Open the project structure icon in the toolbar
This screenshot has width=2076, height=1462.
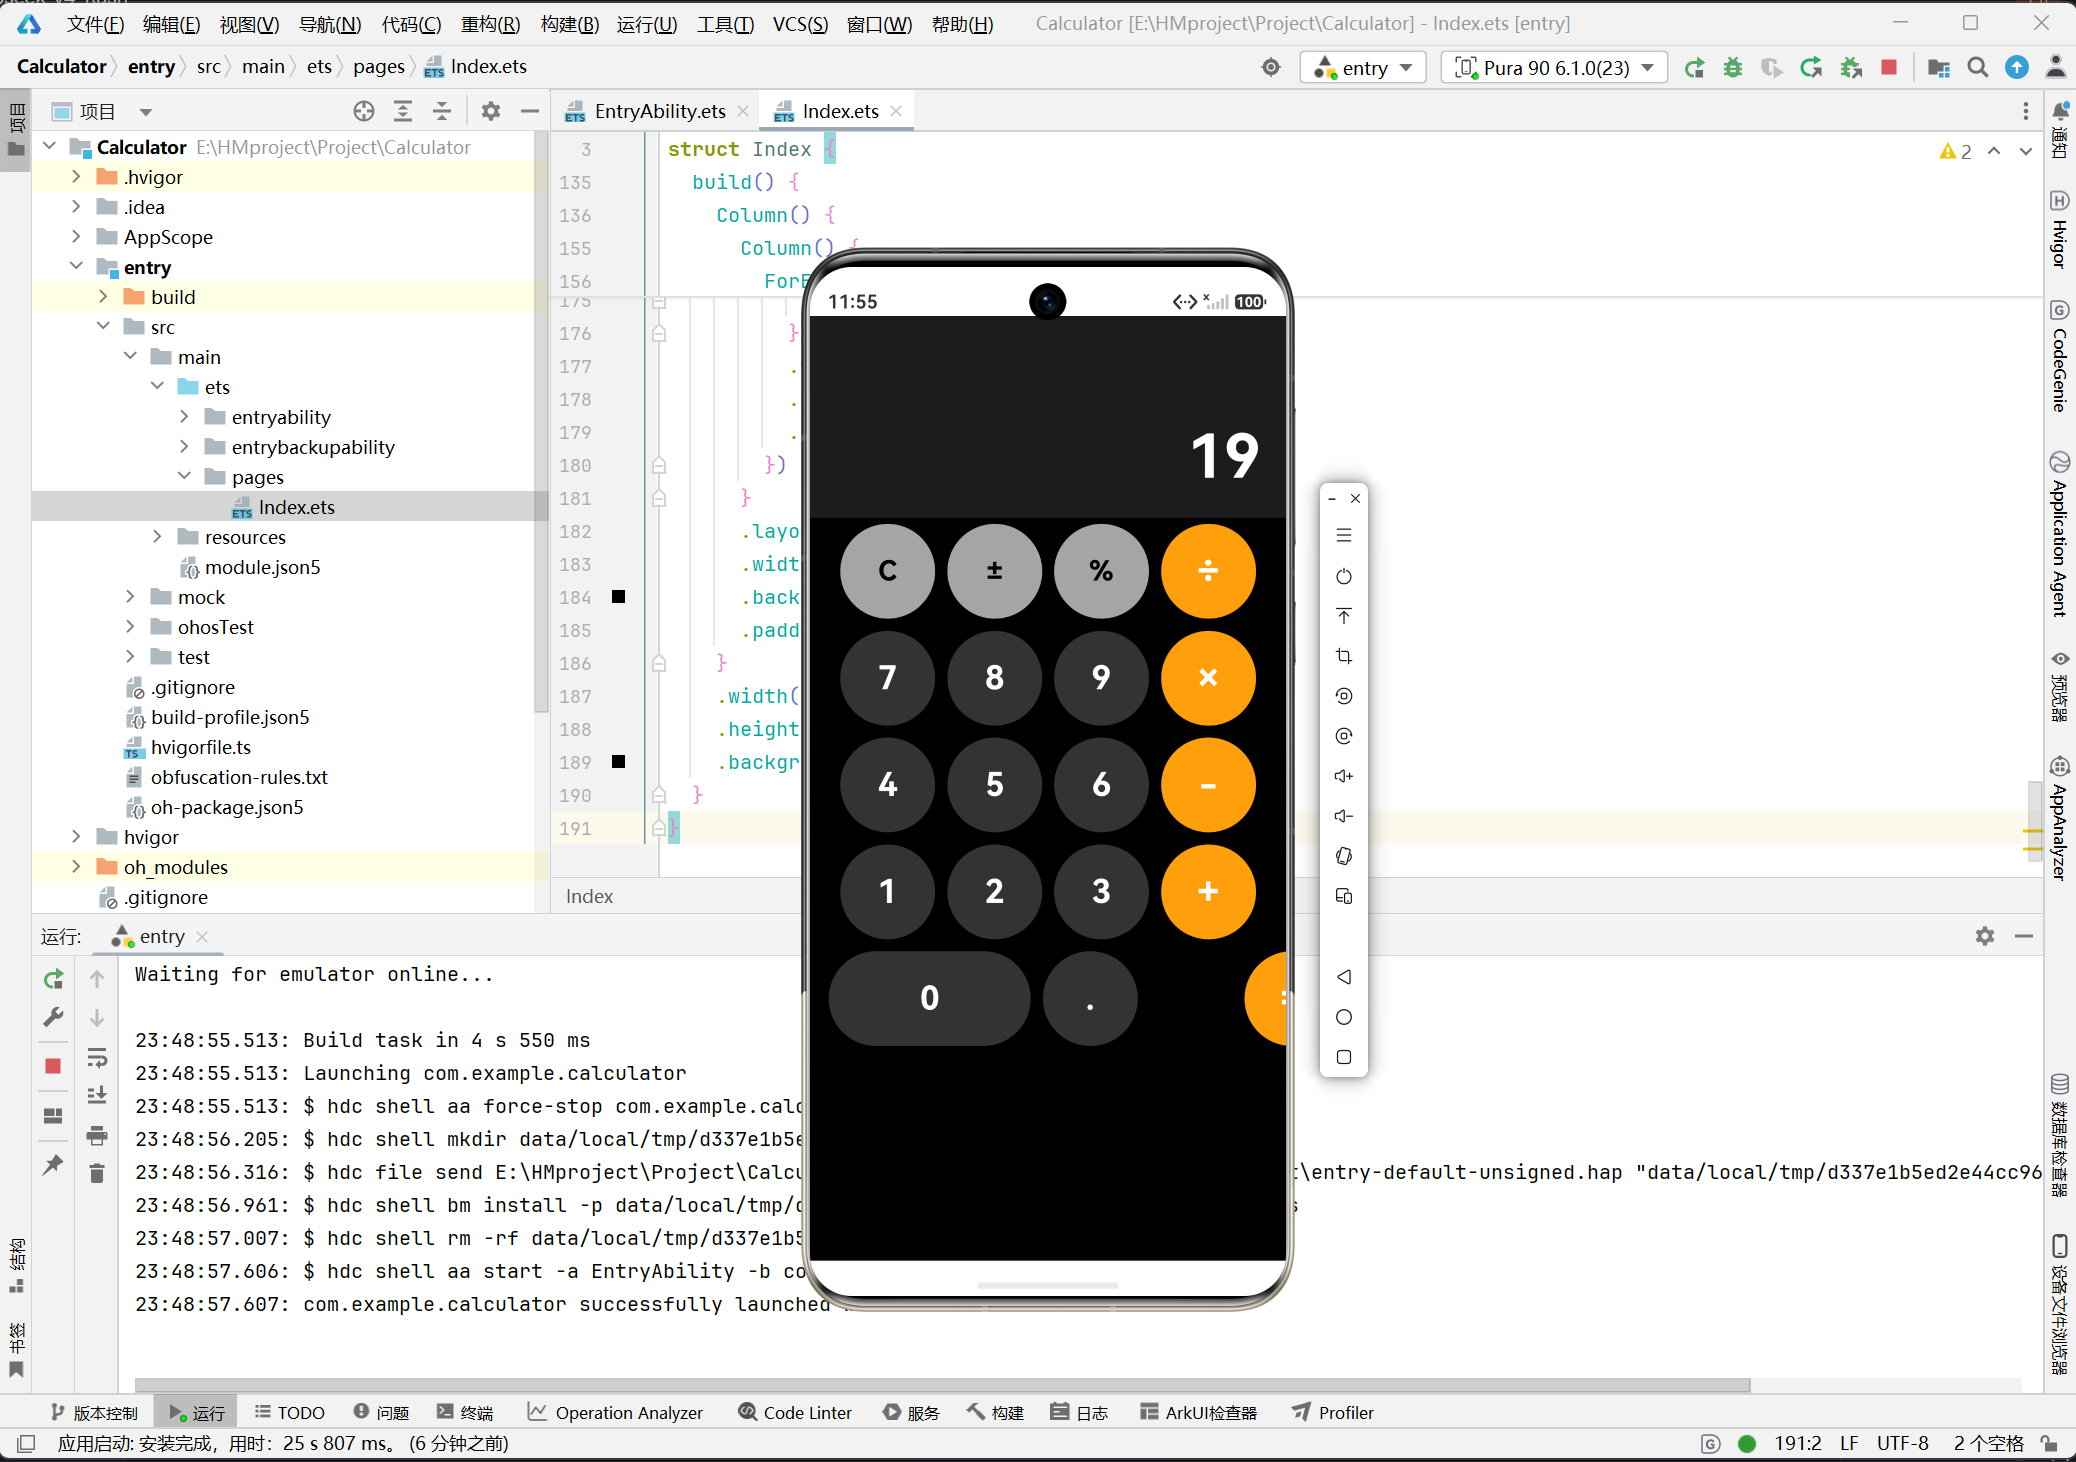pyautogui.click(x=1938, y=68)
